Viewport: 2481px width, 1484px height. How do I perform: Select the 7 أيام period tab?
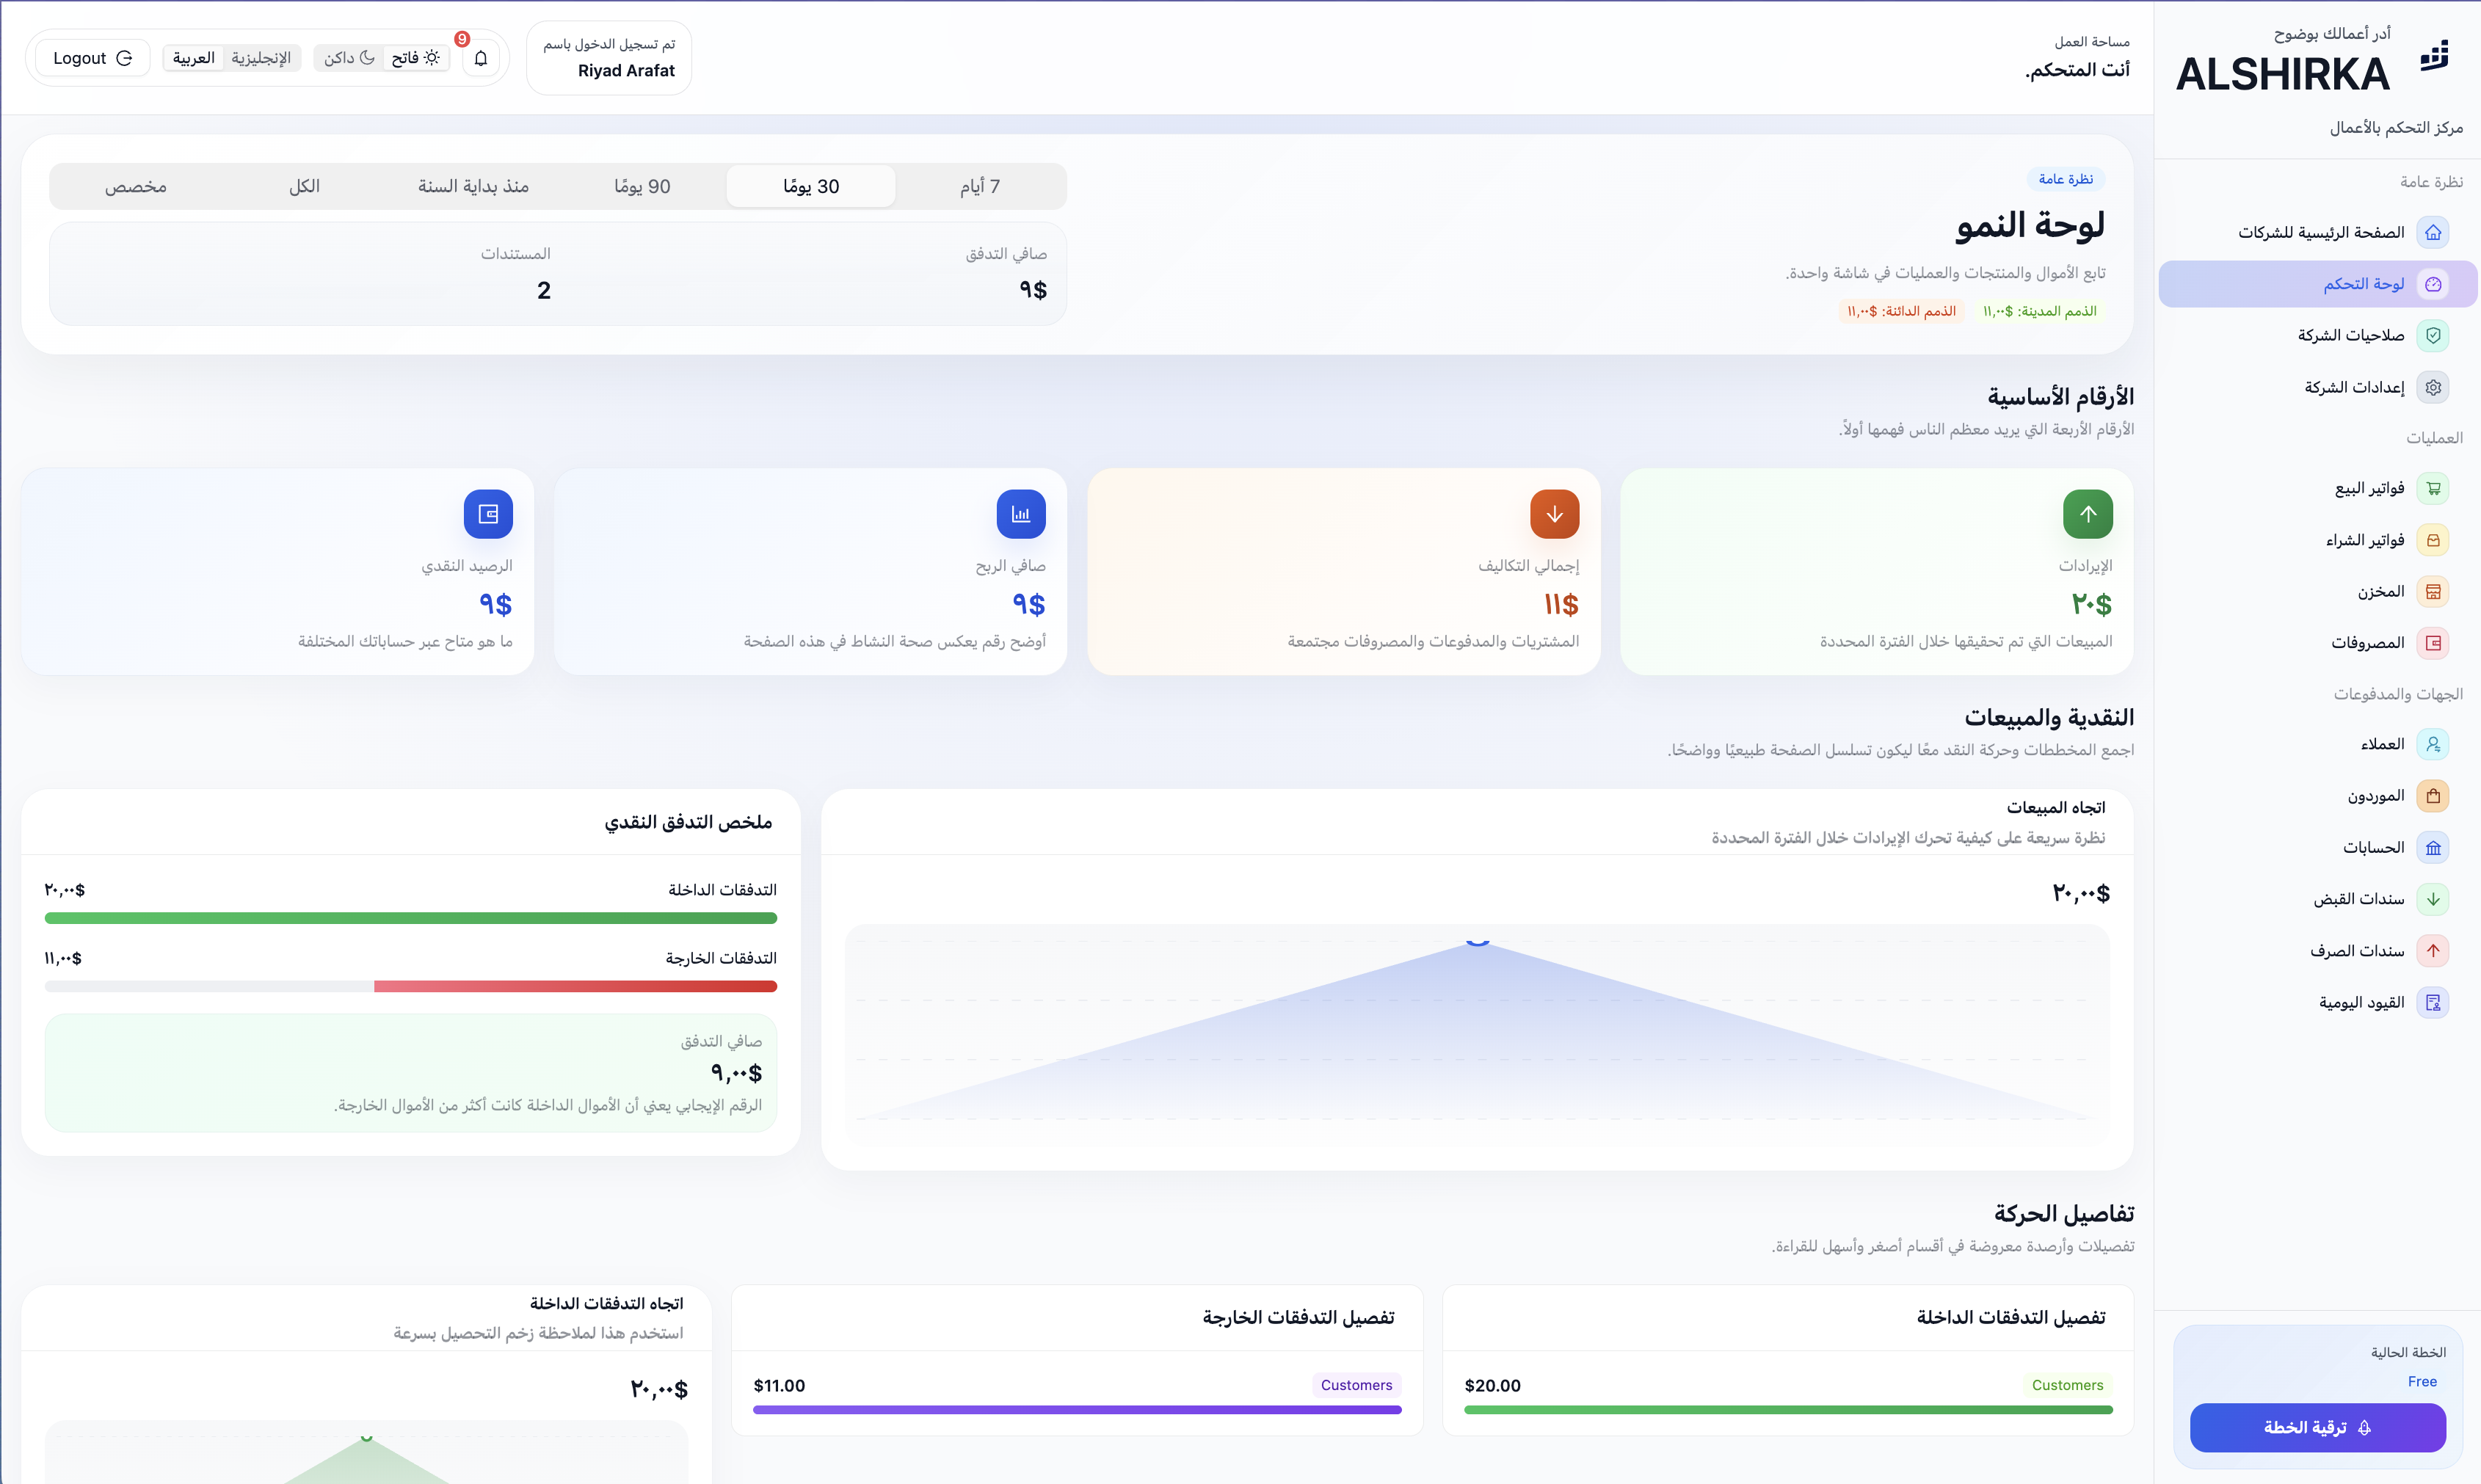980,186
